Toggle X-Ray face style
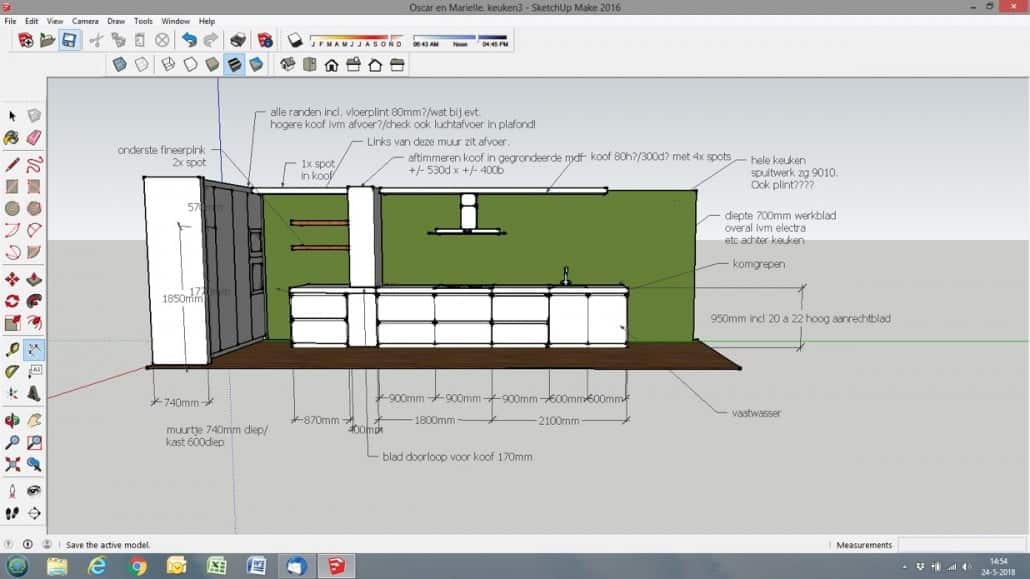1030x579 pixels. coord(120,65)
